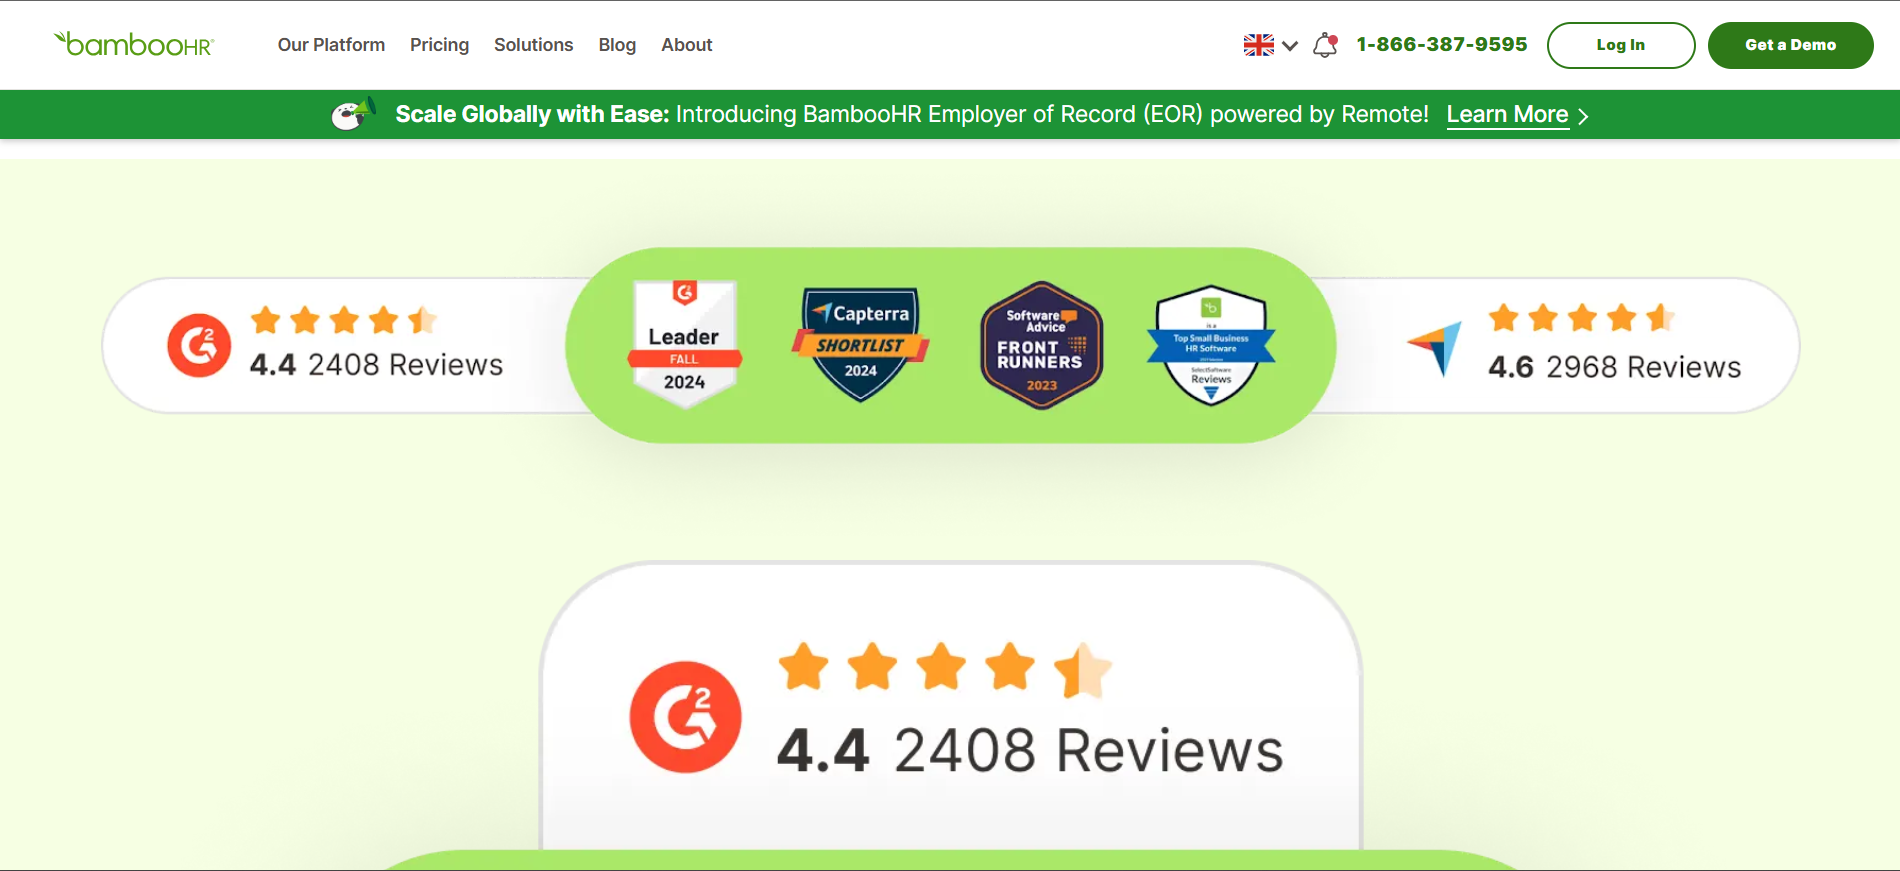Click the Top Small Business HR Software badge
Image resolution: width=1900 pixels, height=871 pixels.
[x=1211, y=345]
